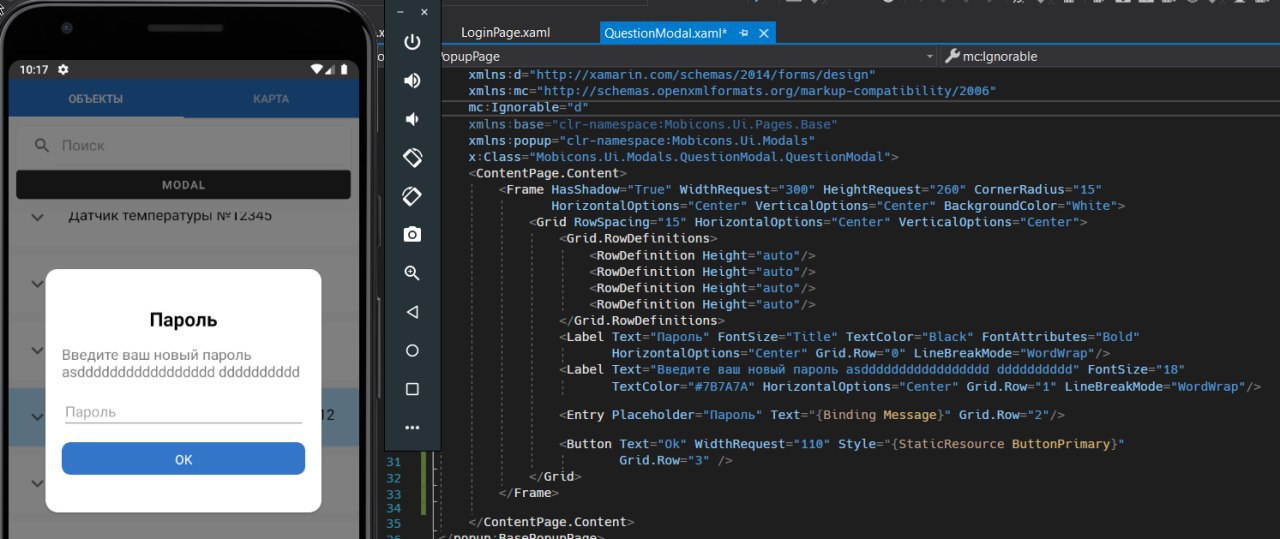Screen dimensions: 1280x539
Task: Click the closing ContentPage.Content tag
Action: click(x=551, y=521)
